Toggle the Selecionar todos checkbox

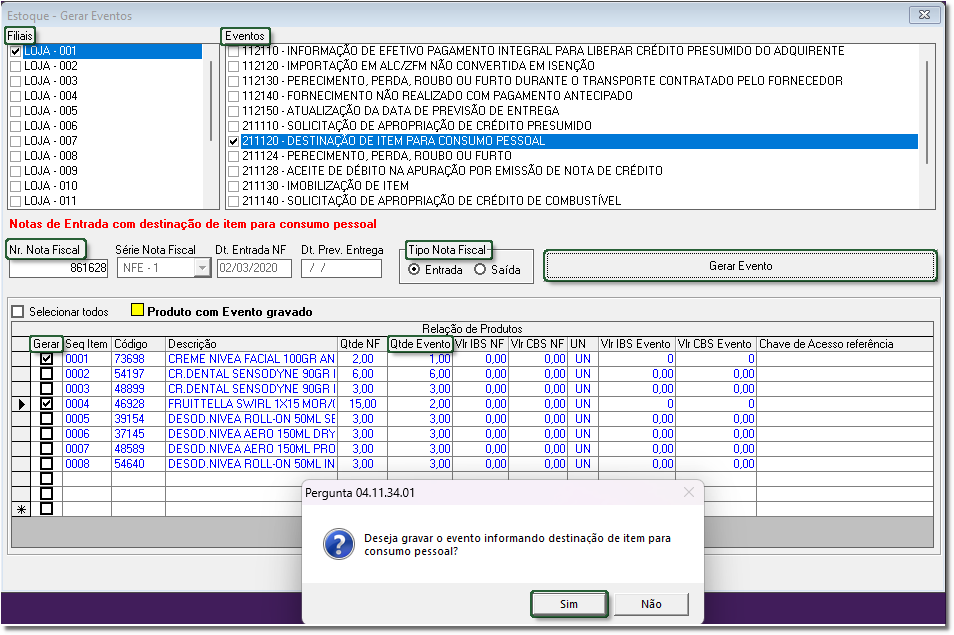tap(18, 311)
